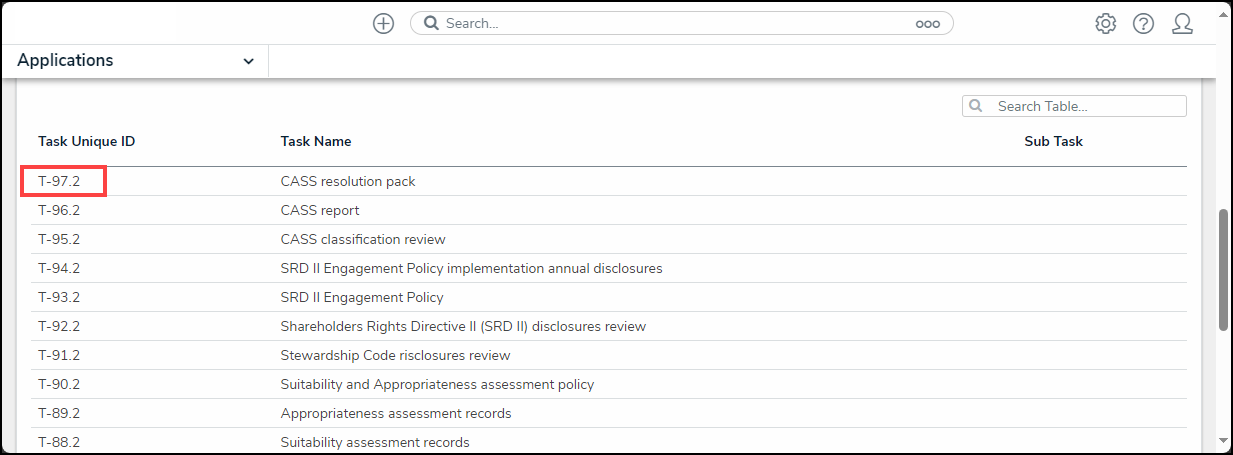Click the magnifier icon in top search
The image size is (1233, 455).
pos(431,23)
